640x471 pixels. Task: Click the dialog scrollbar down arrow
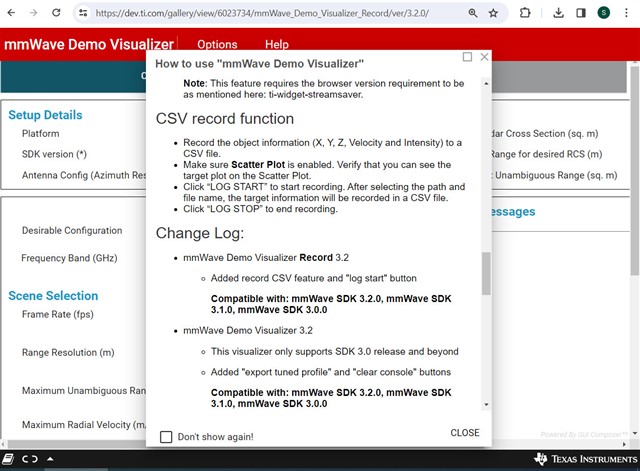pyautogui.click(x=486, y=404)
